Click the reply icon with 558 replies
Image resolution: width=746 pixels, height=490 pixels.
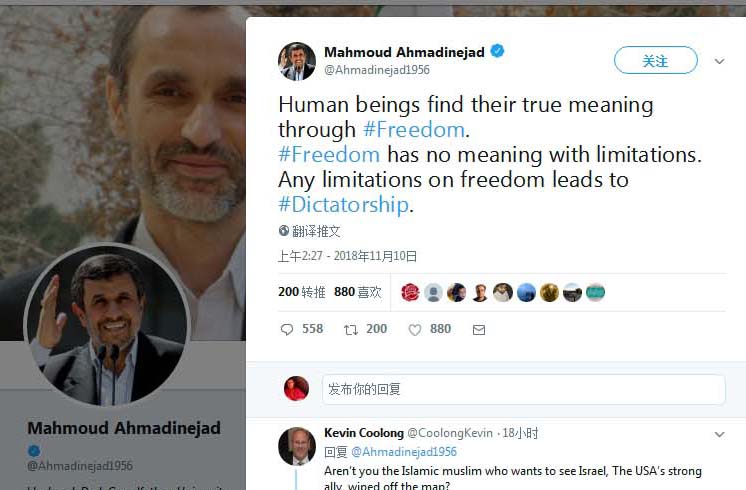287,329
